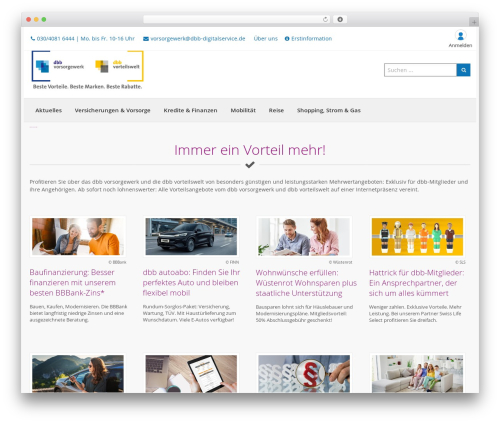Screen dimensions: 500x423
Task: Click the black SUV car thumbnail
Action: pos(191,237)
